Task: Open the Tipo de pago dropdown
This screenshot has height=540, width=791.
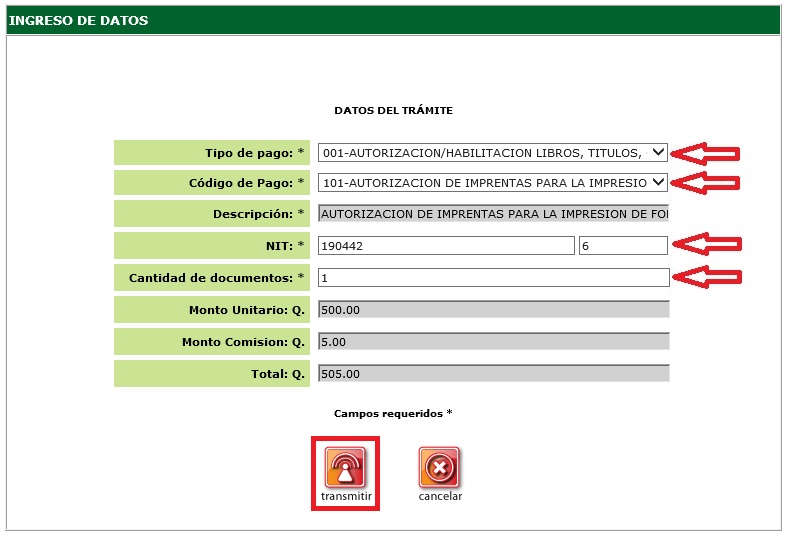Action: pyautogui.click(x=492, y=152)
